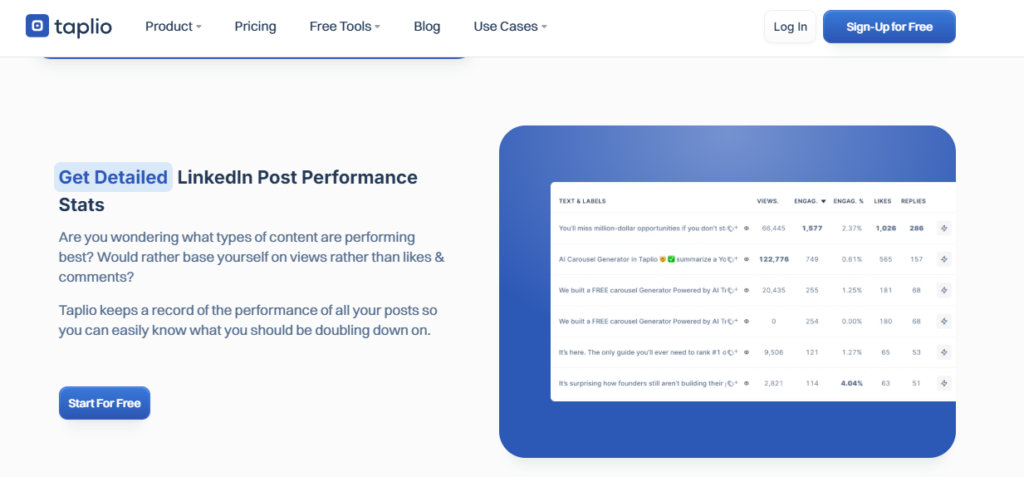Screen dimensions: 1024x477
Task: Toggle the eye icon on the million-dollar opportunities row
Action: click(x=746, y=229)
